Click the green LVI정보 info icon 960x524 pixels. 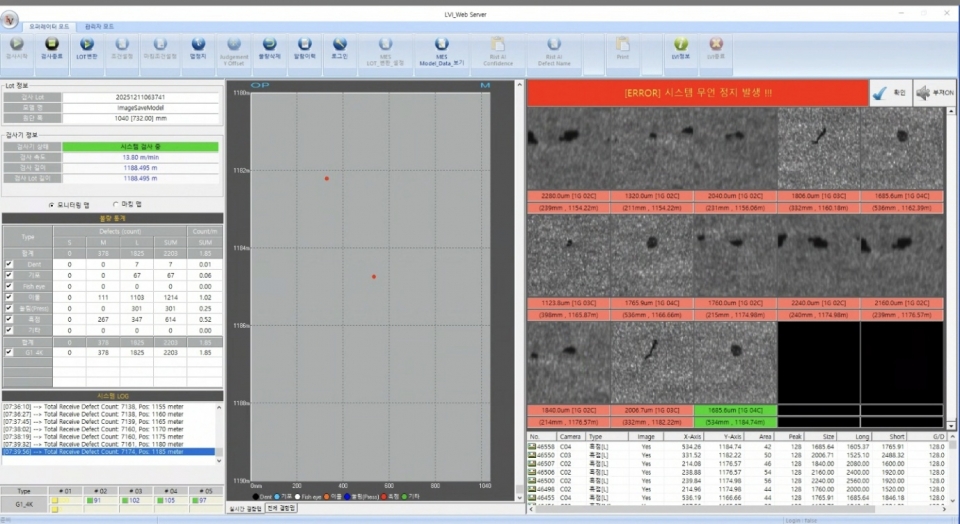coord(681,48)
